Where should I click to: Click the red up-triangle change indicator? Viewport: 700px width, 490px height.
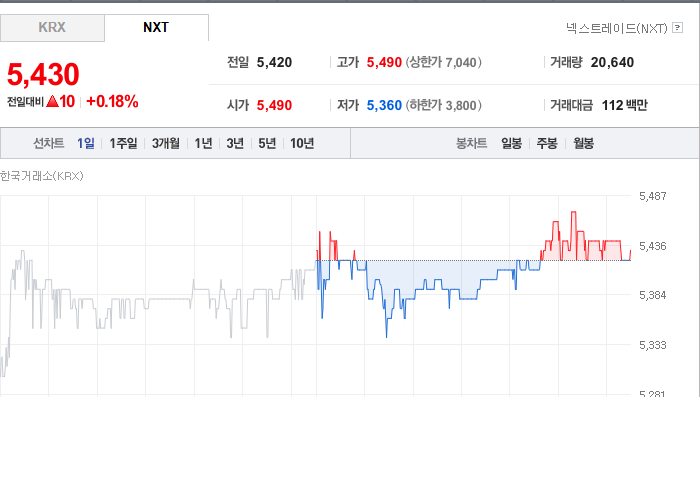coord(53,102)
